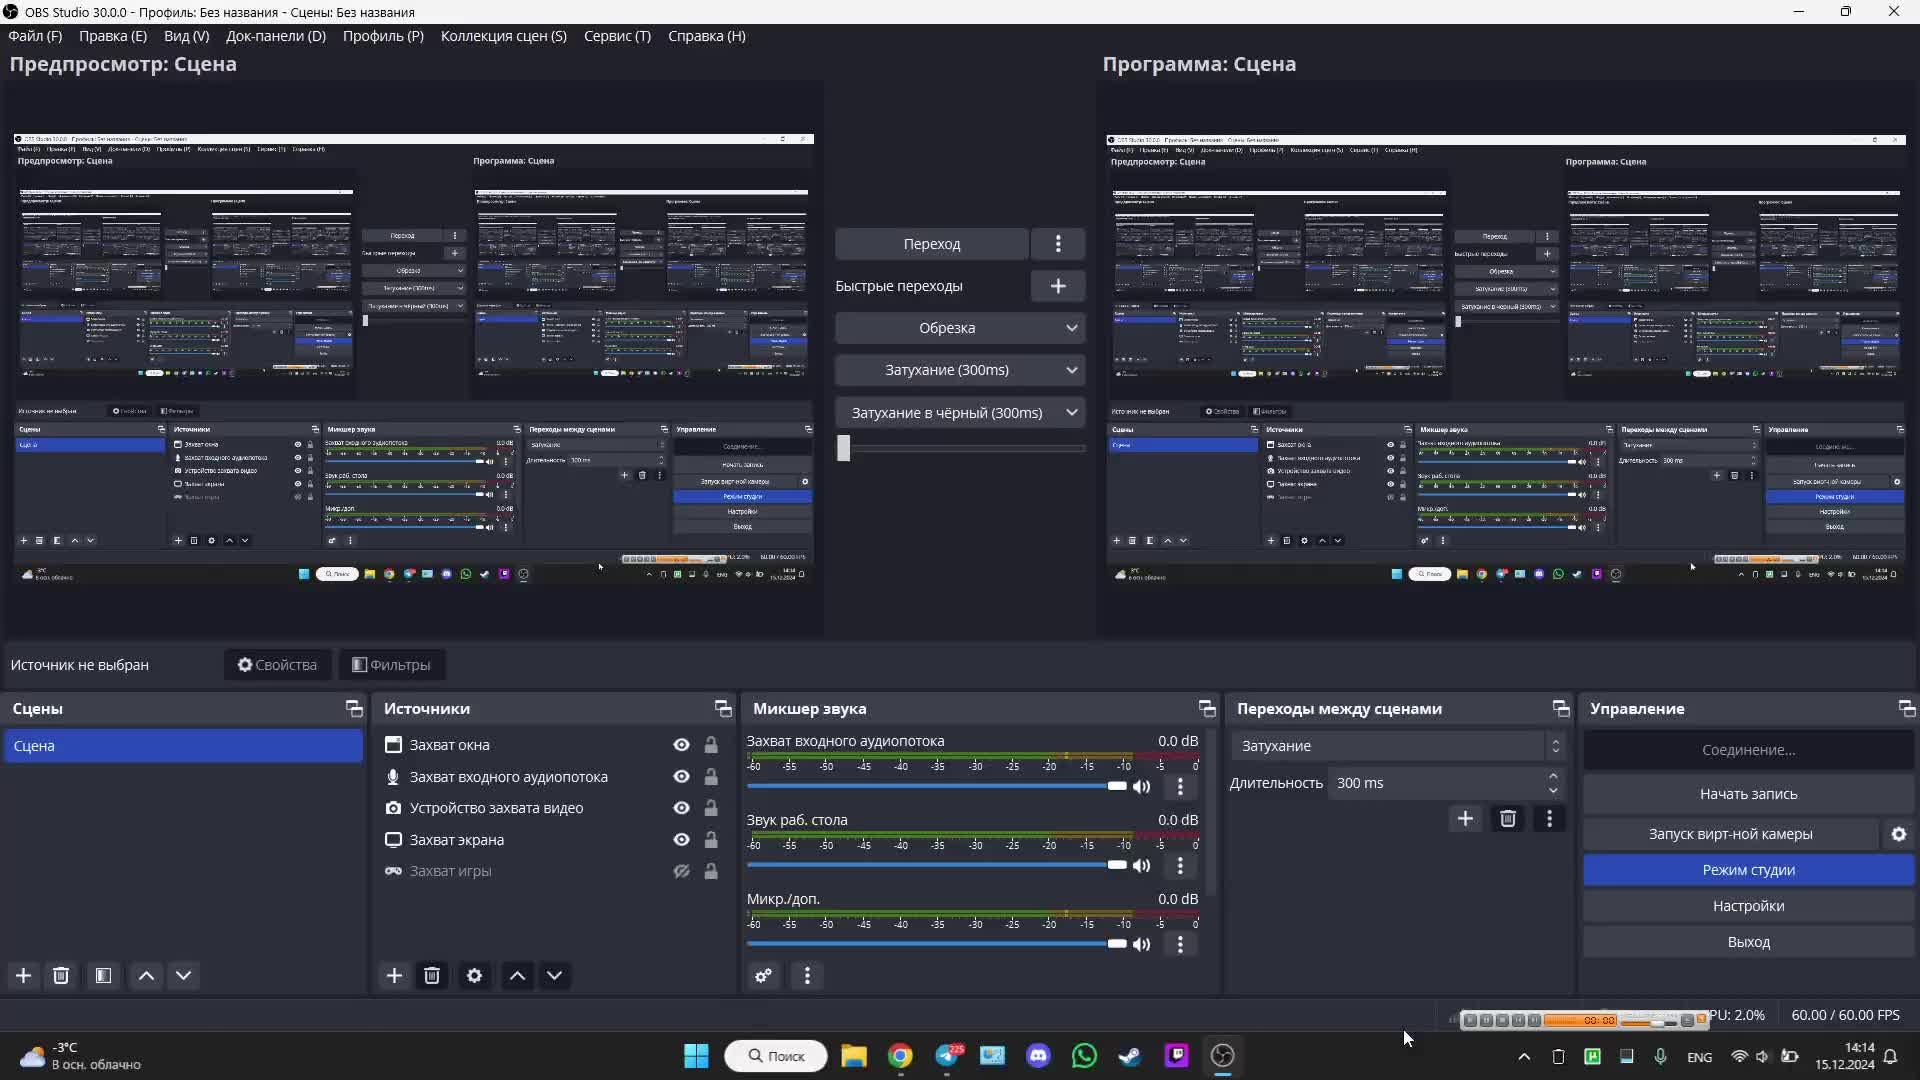Open the Правка (E) menu
The width and height of the screenshot is (1920, 1080).
pos(113,36)
